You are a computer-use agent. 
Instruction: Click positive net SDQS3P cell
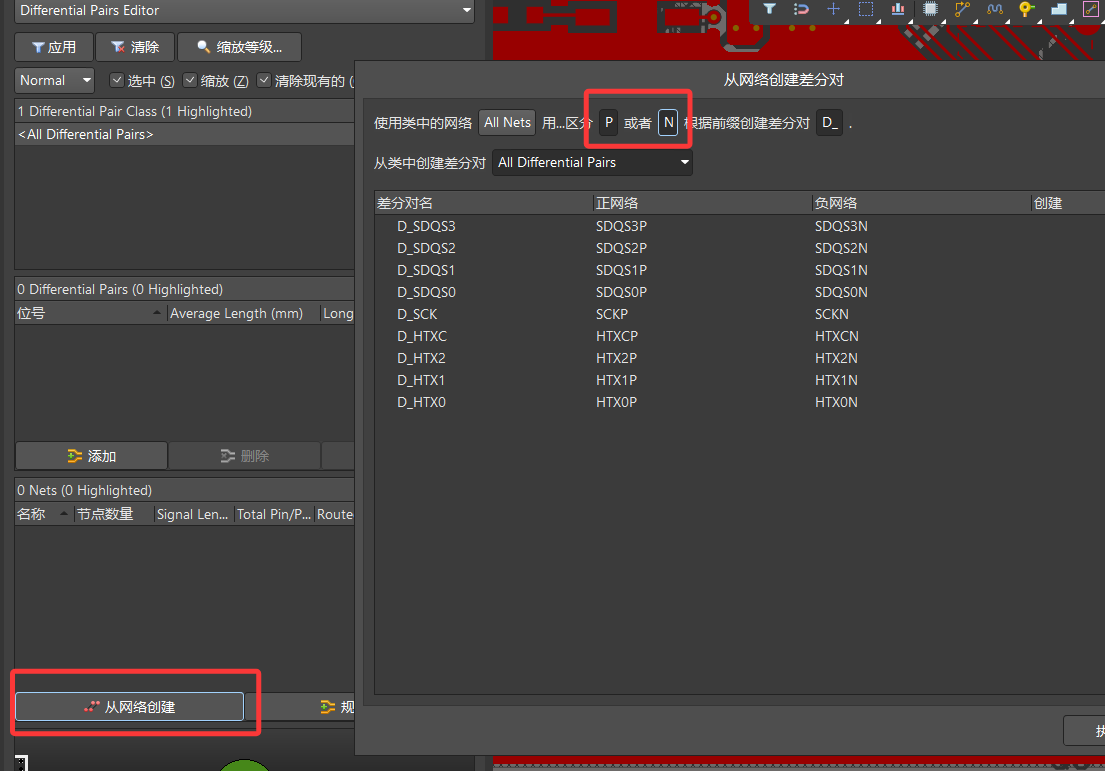622,226
